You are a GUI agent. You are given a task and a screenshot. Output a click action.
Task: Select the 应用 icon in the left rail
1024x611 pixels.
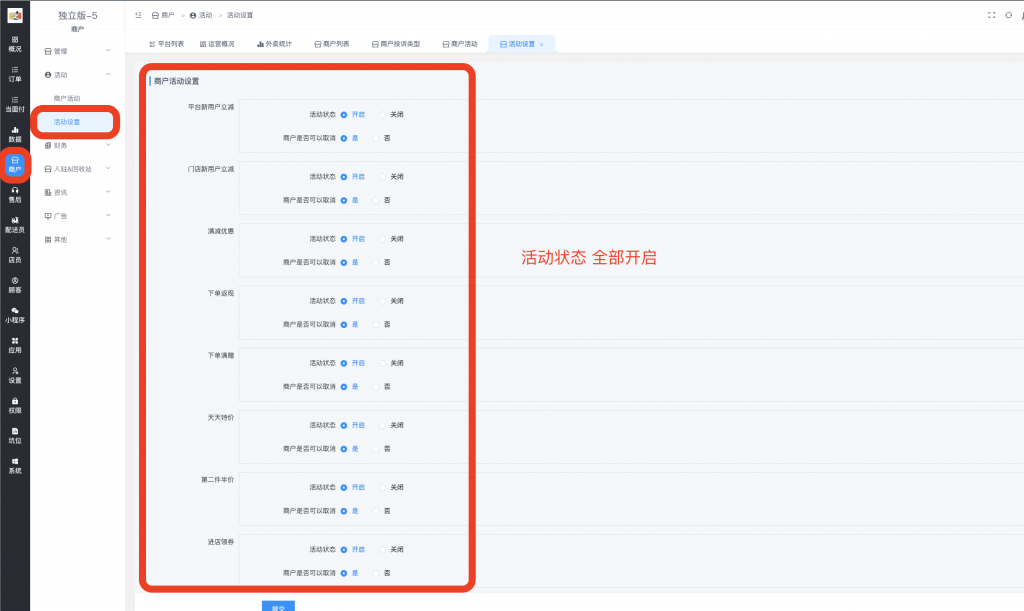[x=13, y=345]
